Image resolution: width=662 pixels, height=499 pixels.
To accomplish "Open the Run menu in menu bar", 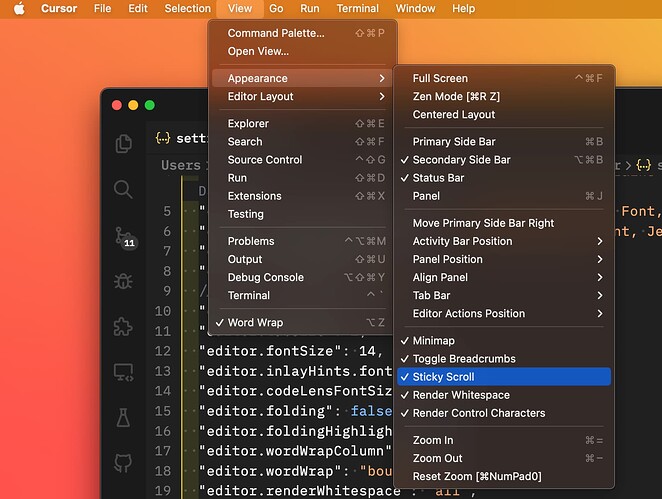I will [x=310, y=8].
